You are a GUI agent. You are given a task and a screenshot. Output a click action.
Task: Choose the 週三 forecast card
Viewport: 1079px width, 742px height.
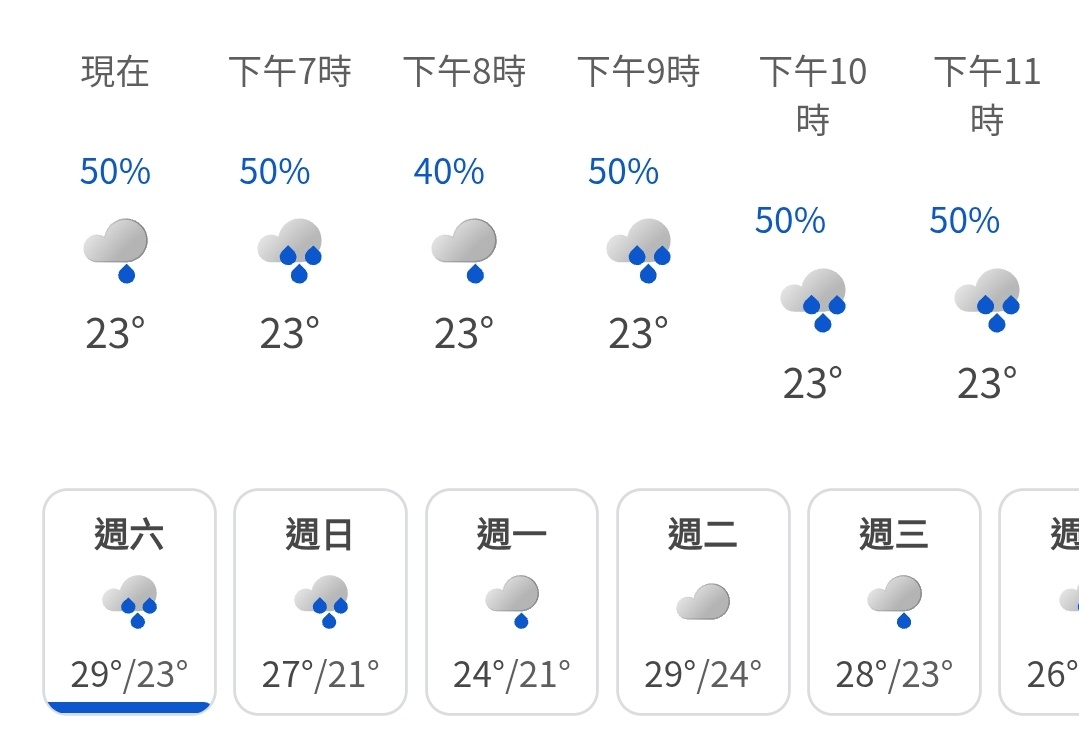pyautogui.click(x=894, y=602)
